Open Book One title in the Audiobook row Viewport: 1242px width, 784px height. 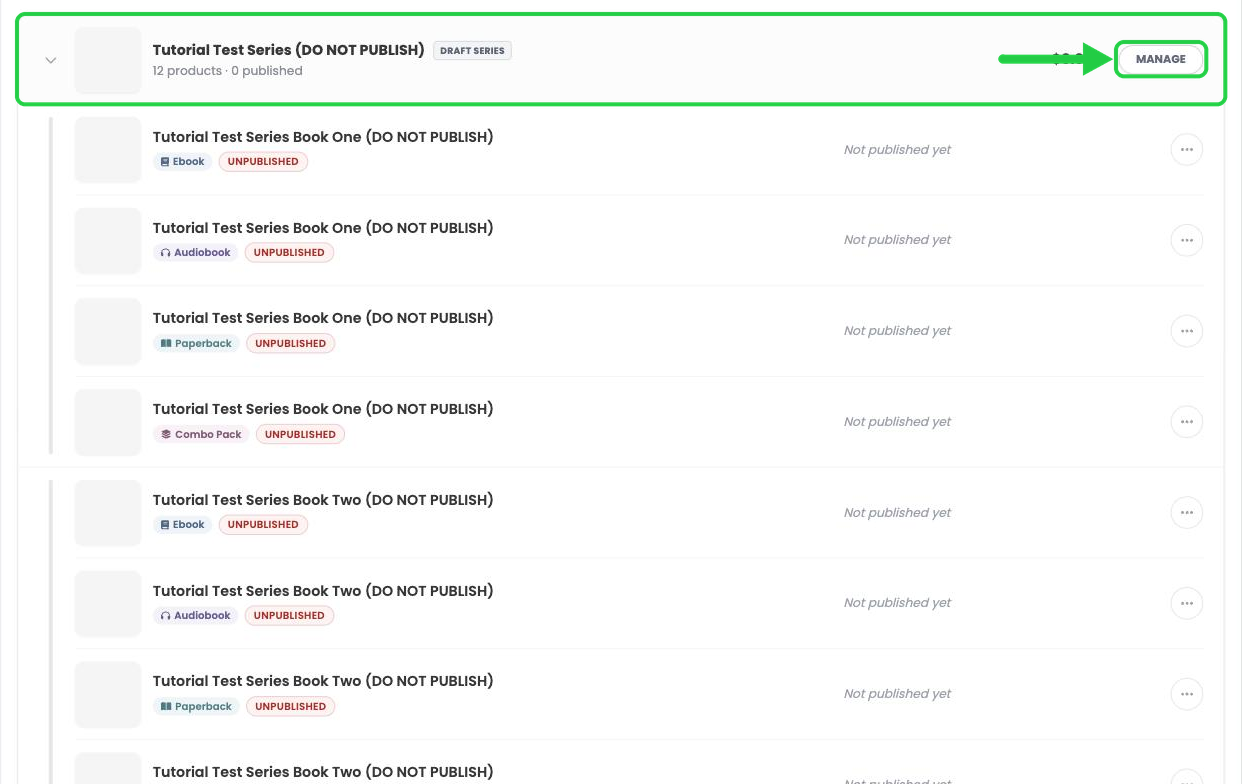pyautogui.click(x=323, y=228)
